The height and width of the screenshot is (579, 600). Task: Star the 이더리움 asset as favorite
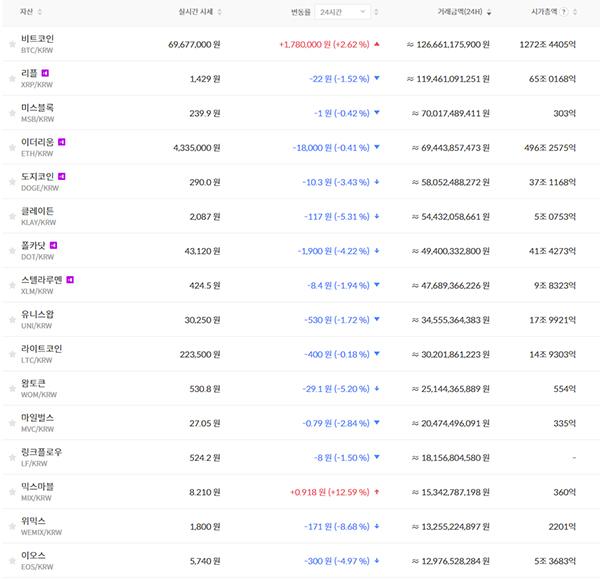[x=11, y=148]
